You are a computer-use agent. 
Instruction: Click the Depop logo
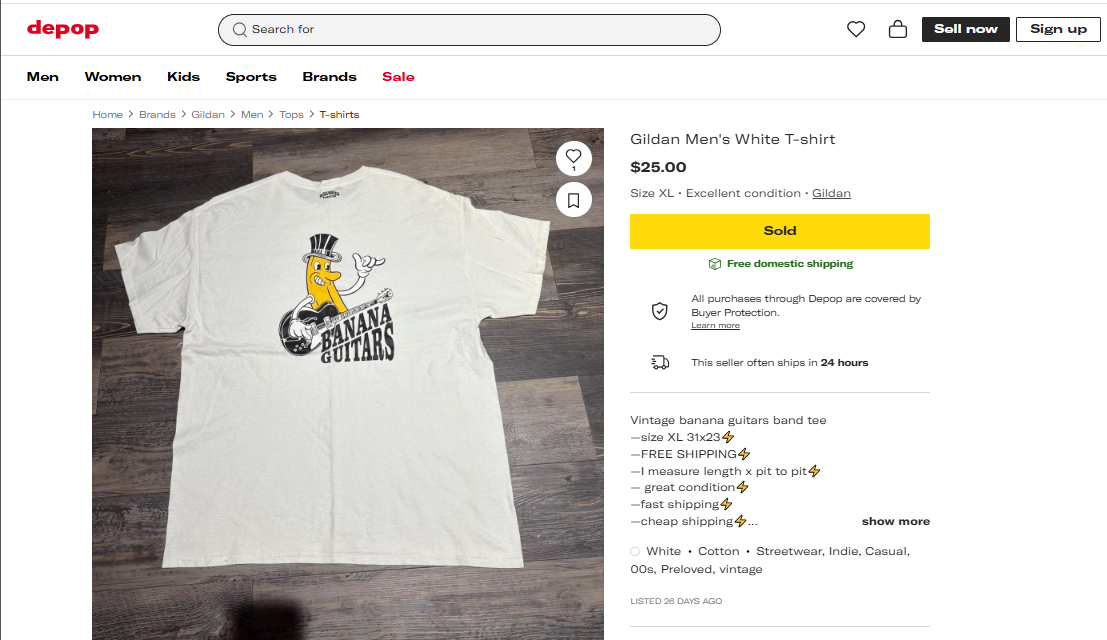point(62,29)
